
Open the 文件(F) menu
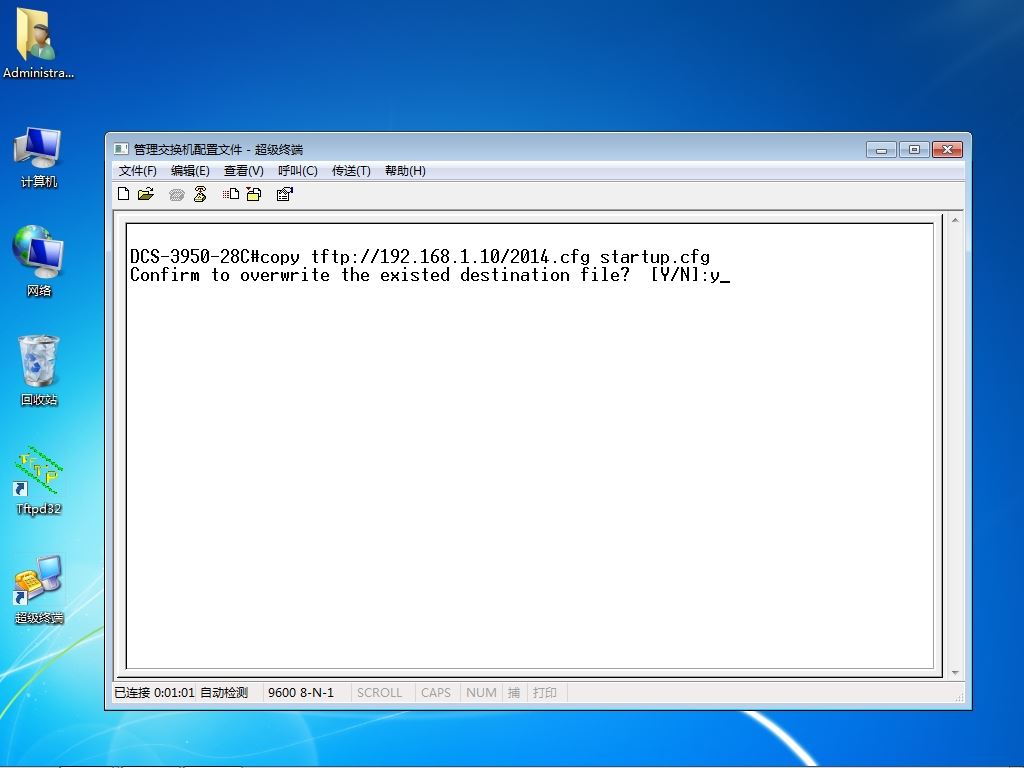tap(137, 170)
